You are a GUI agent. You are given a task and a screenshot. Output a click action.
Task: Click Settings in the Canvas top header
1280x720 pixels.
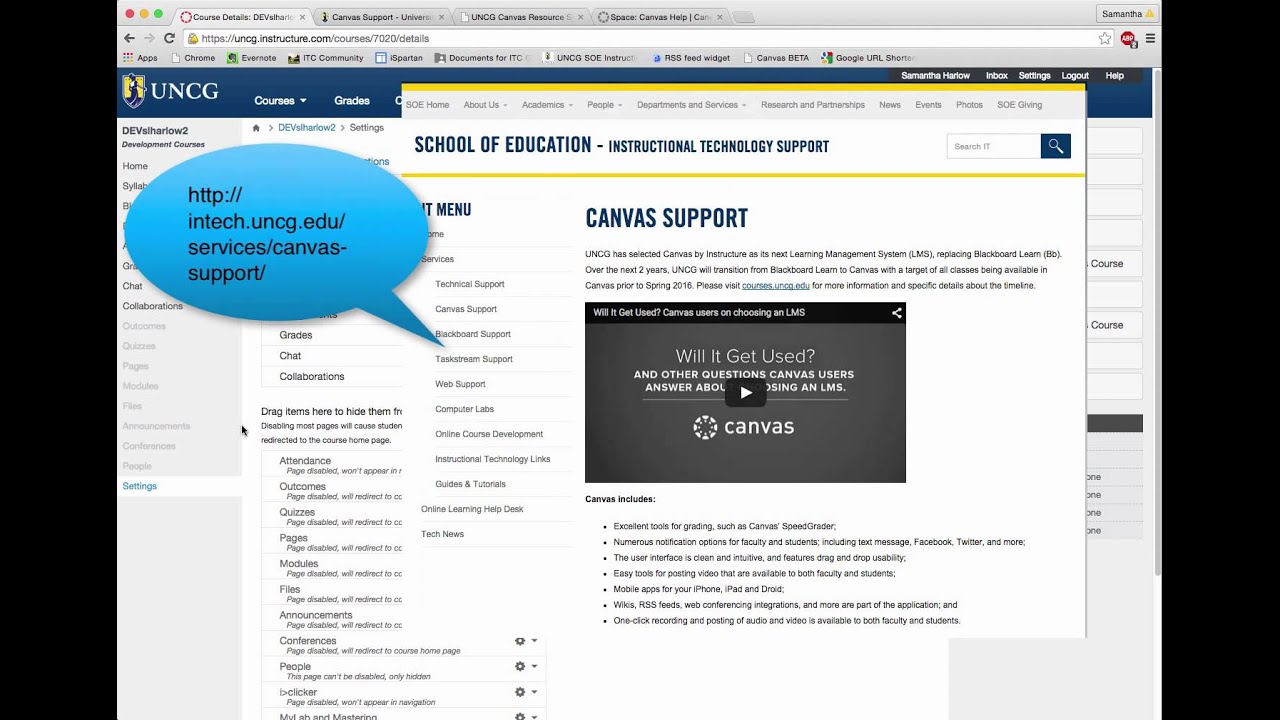[1034, 76]
